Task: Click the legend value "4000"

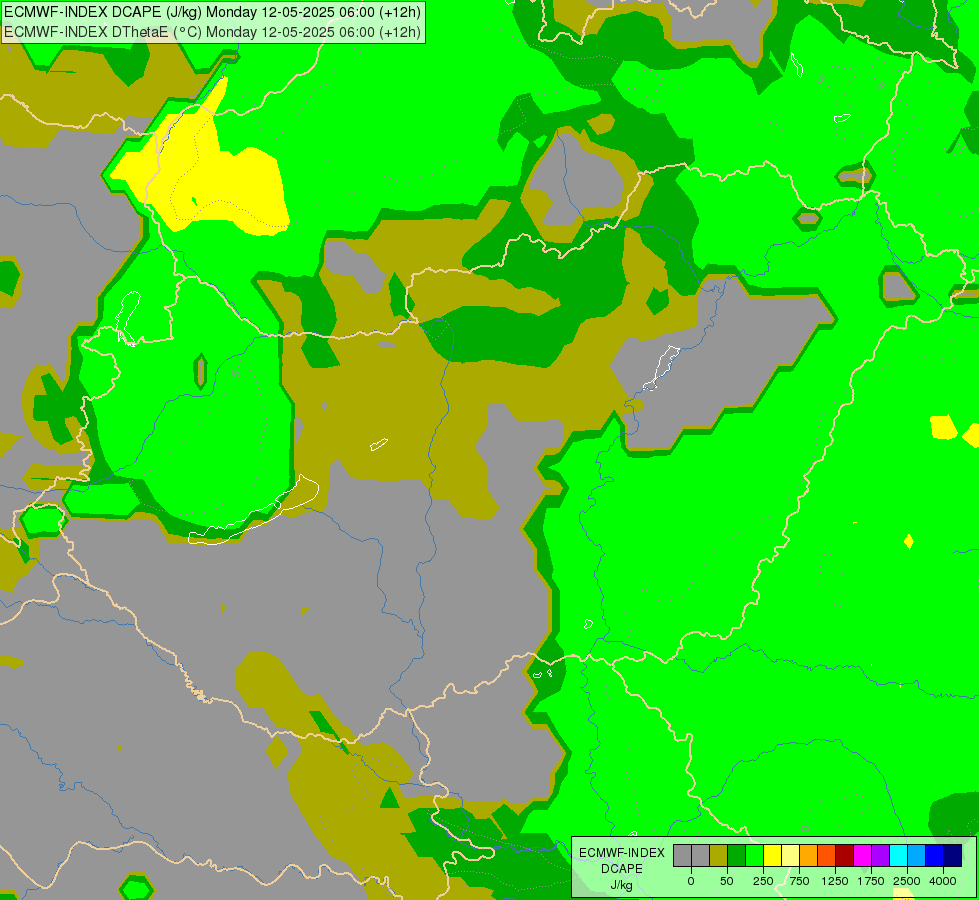Action: pos(943,881)
